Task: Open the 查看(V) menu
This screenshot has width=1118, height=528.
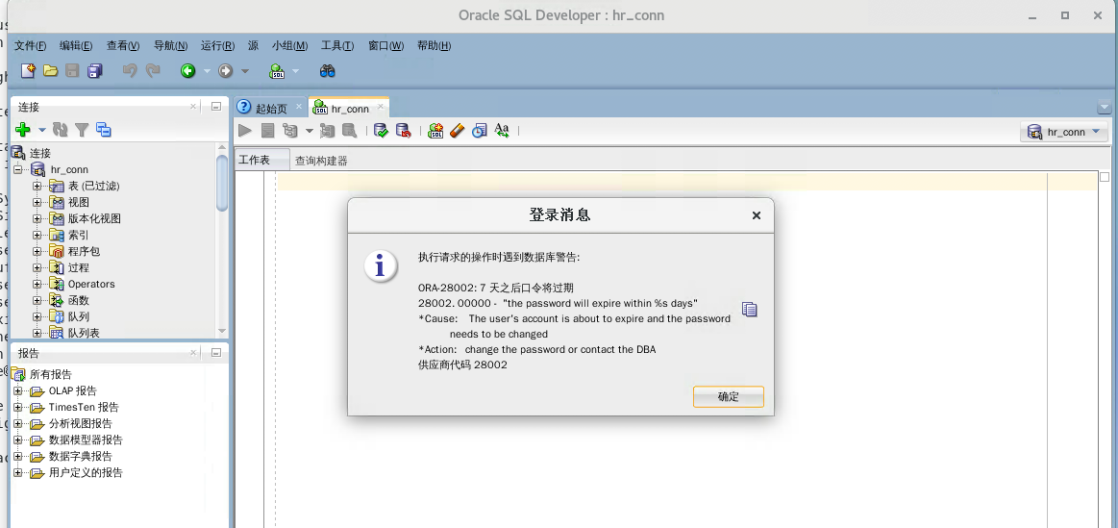Action: click(123, 46)
